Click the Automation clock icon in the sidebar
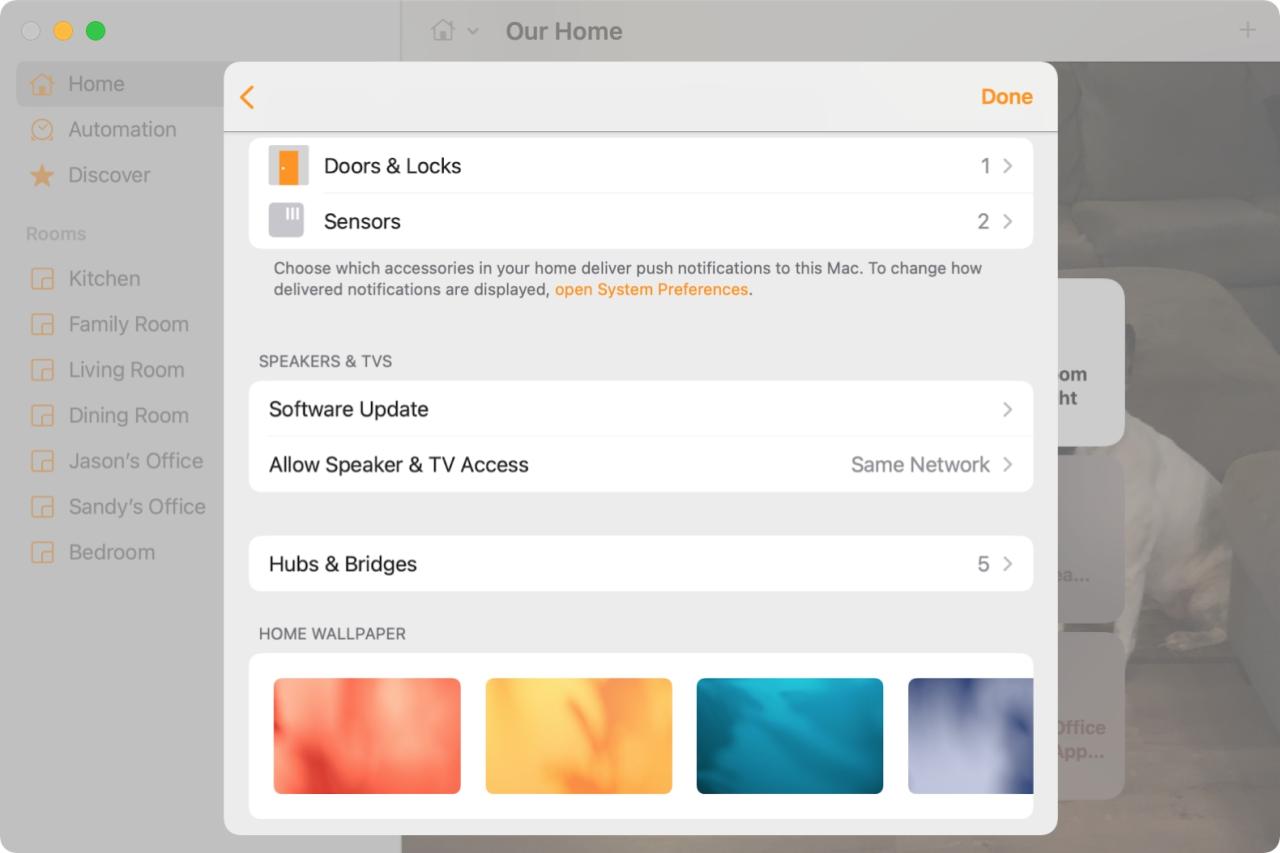This screenshot has width=1280, height=853. coord(42,130)
